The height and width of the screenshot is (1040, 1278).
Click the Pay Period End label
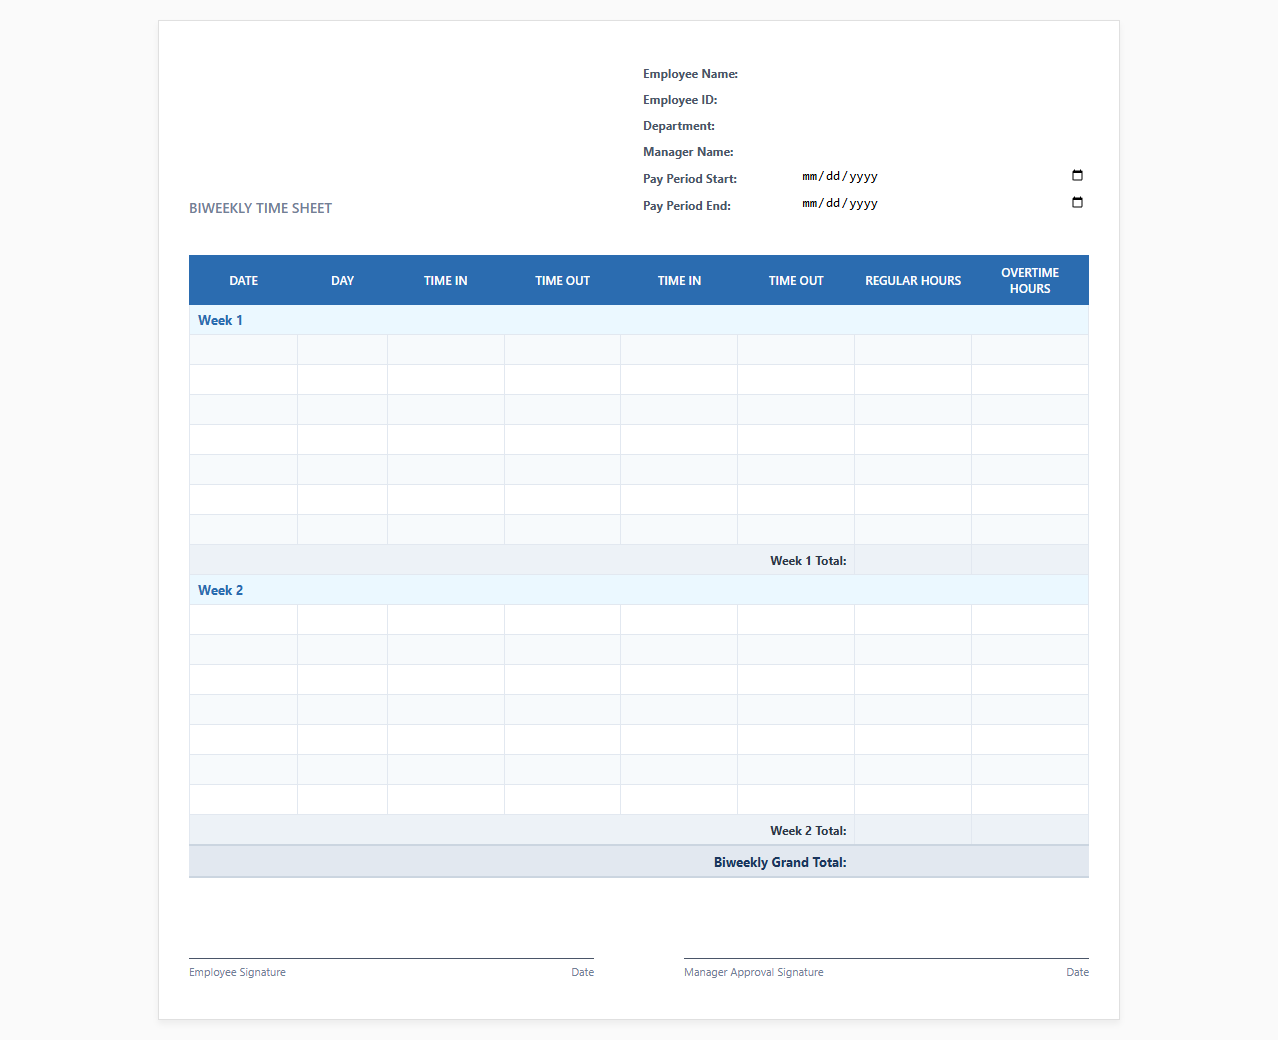pos(687,206)
